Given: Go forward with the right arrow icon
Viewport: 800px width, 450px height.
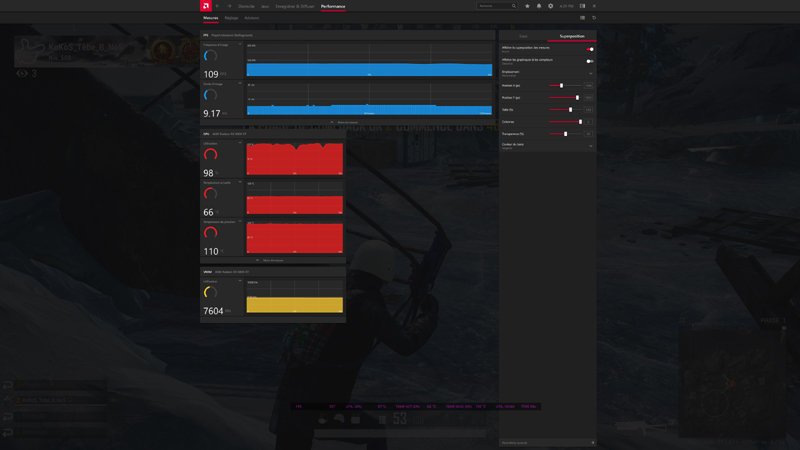Looking at the screenshot, I should 229,6.
